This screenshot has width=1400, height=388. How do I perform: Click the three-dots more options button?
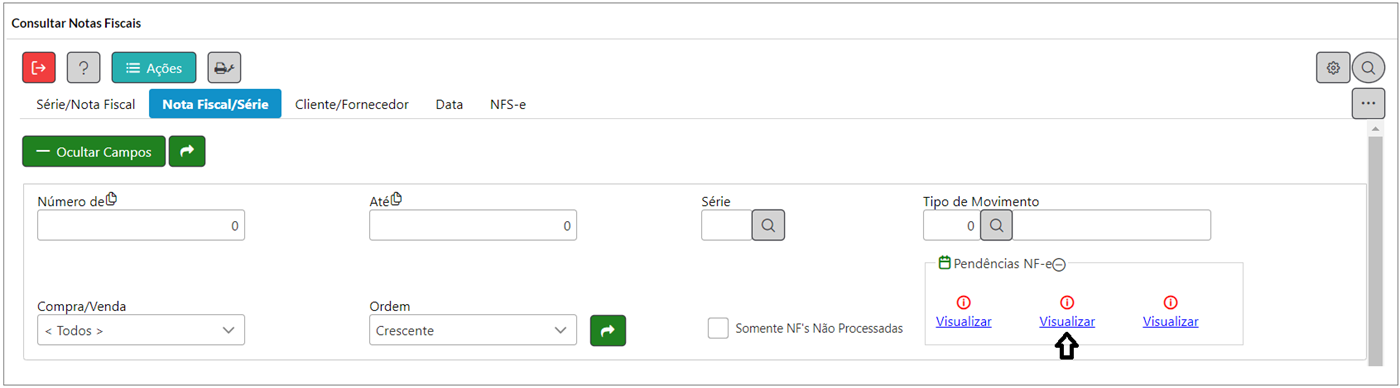[x=1368, y=103]
